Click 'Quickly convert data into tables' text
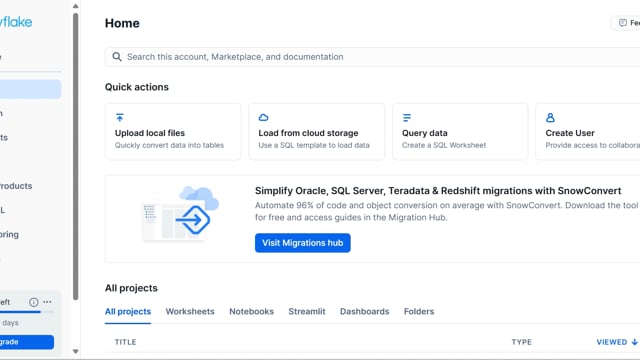The height and width of the screenshot is (360, 640). 169,145
